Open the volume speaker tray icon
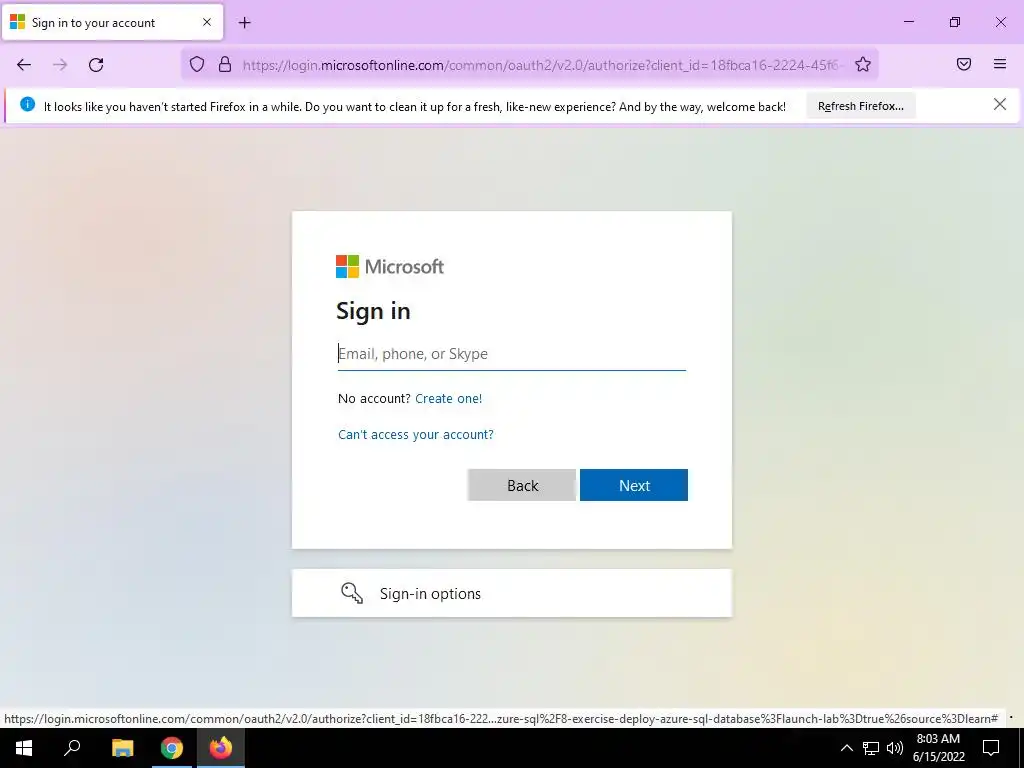 pyautogui.click(x=895, y=748)
